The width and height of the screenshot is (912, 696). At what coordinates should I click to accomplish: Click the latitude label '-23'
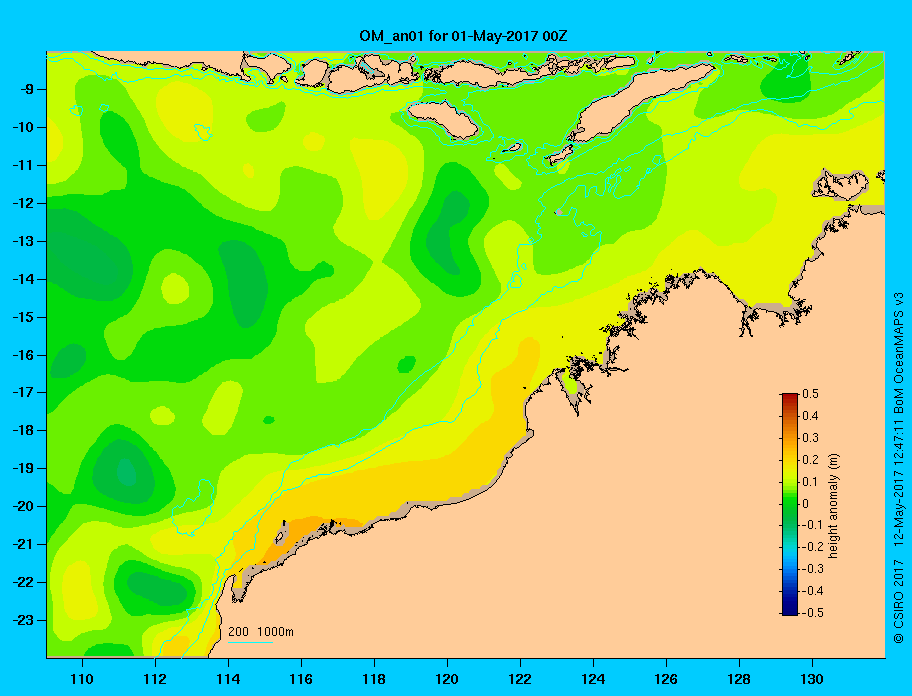pos(23,620)
